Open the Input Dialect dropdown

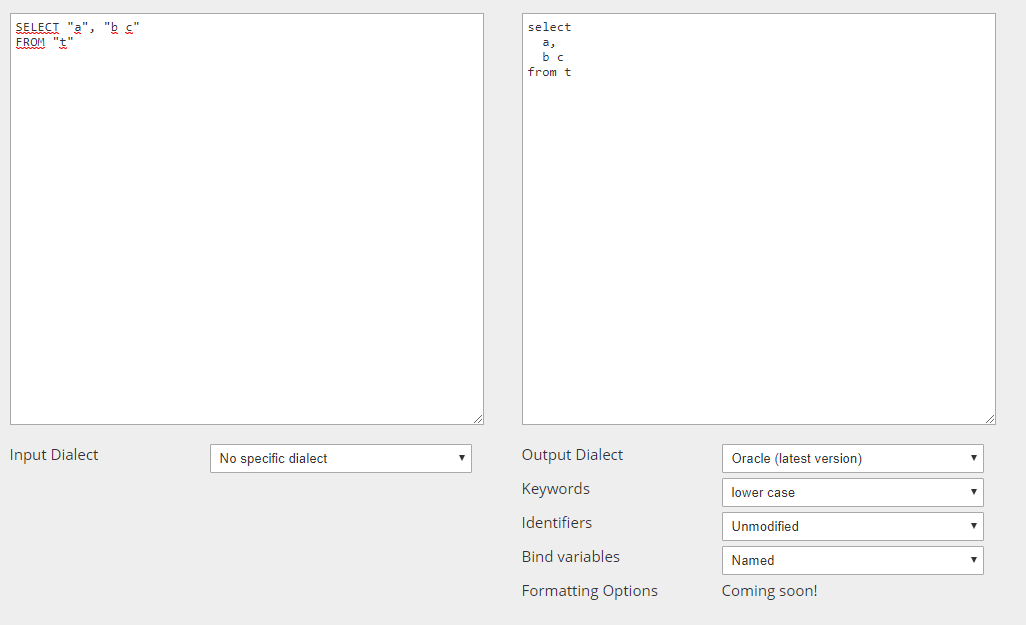click(x=340, y=458)
